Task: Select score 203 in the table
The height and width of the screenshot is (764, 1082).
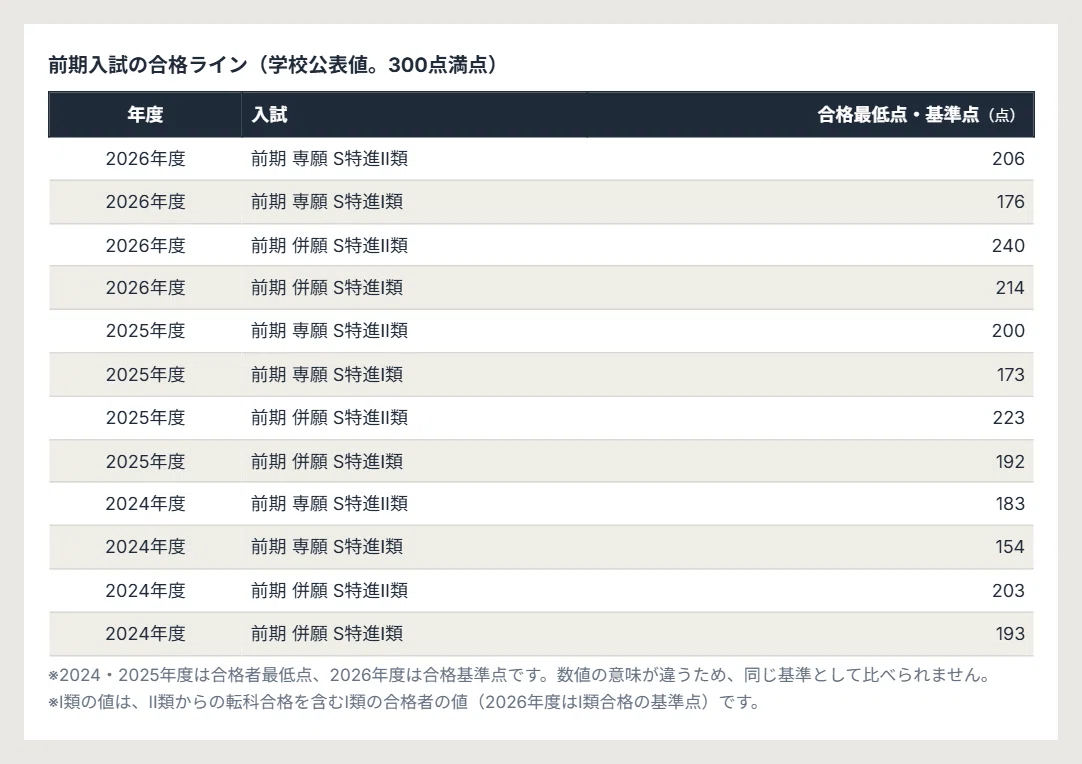Action: (1008, 591)
